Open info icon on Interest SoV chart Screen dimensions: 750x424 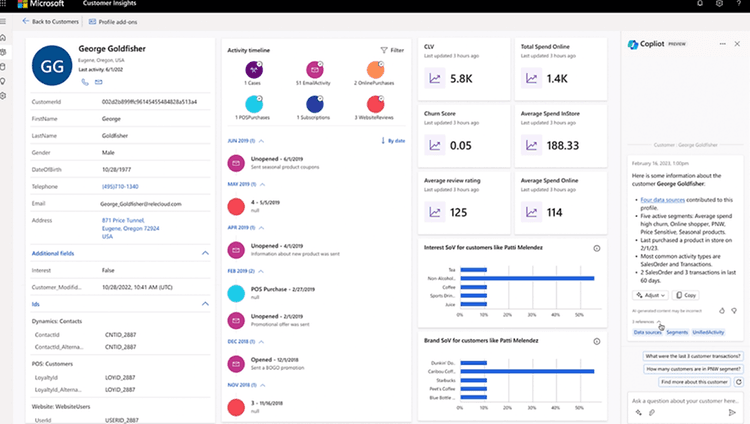596,248
